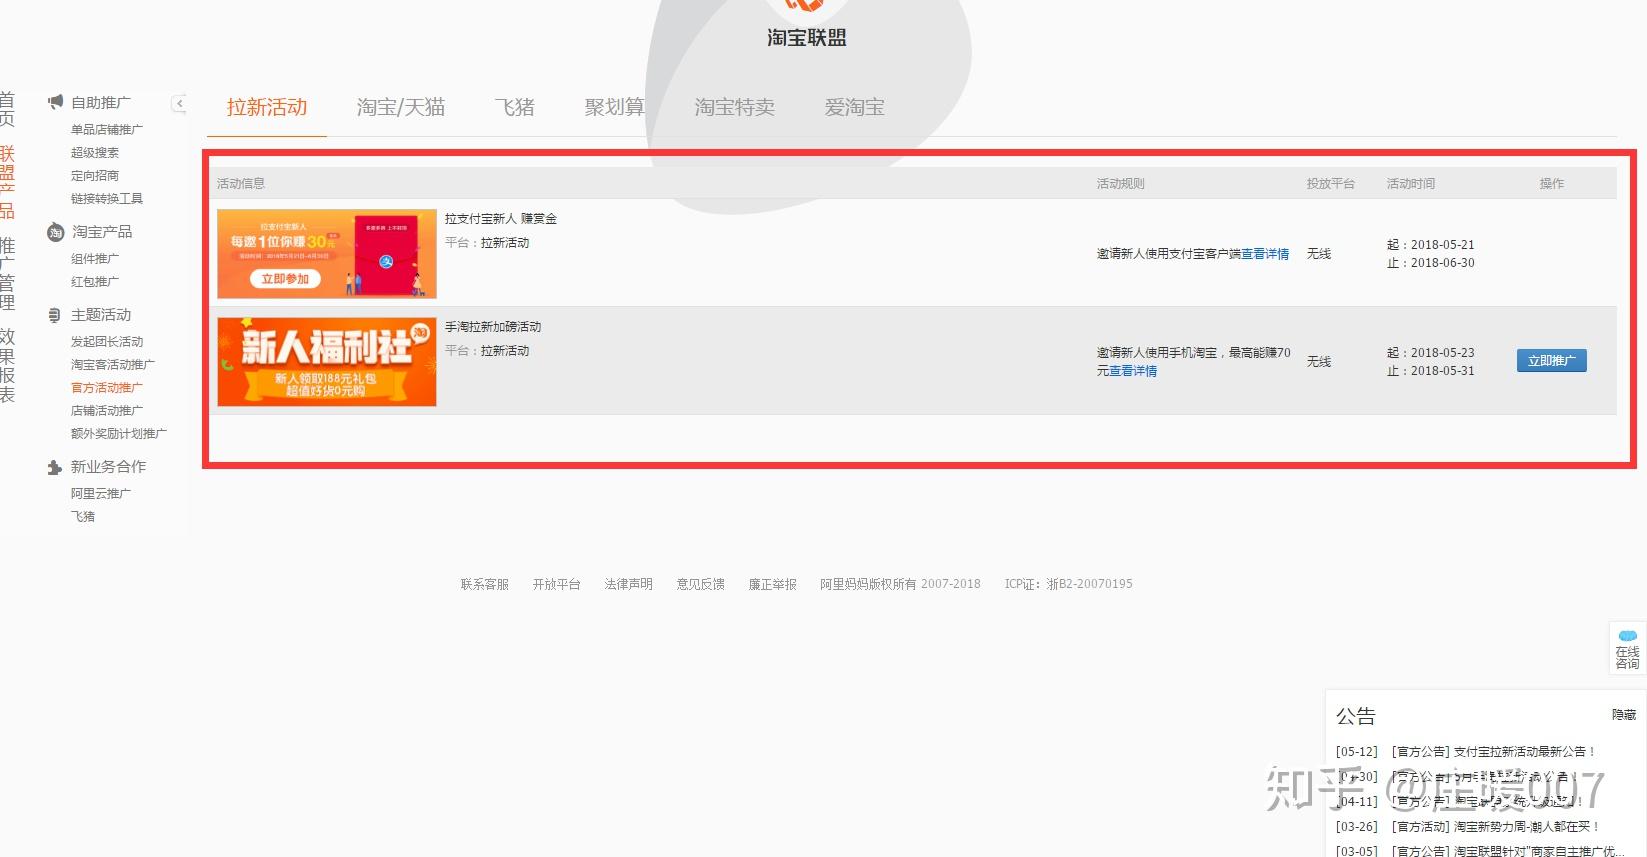Collapse the sidebar with the arrow button
Image resolution: width=1647 pixels, height=857 pixels.
coord(179,103)
